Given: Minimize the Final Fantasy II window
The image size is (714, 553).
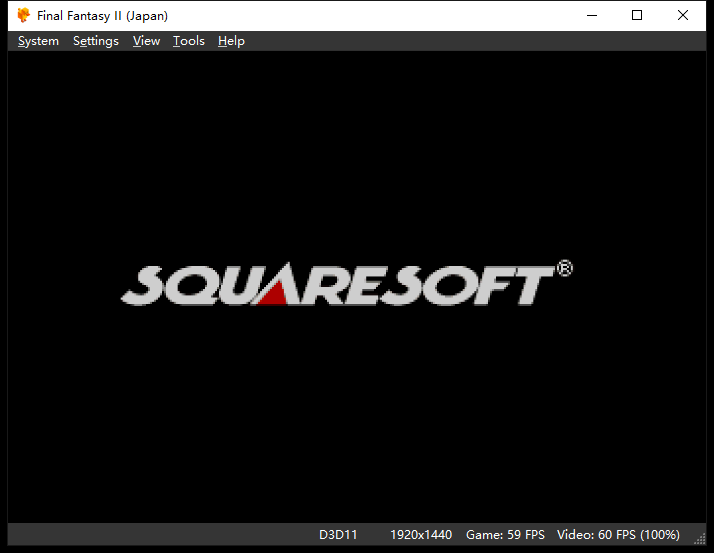Looking at the screenshot, I should (592, 15).
